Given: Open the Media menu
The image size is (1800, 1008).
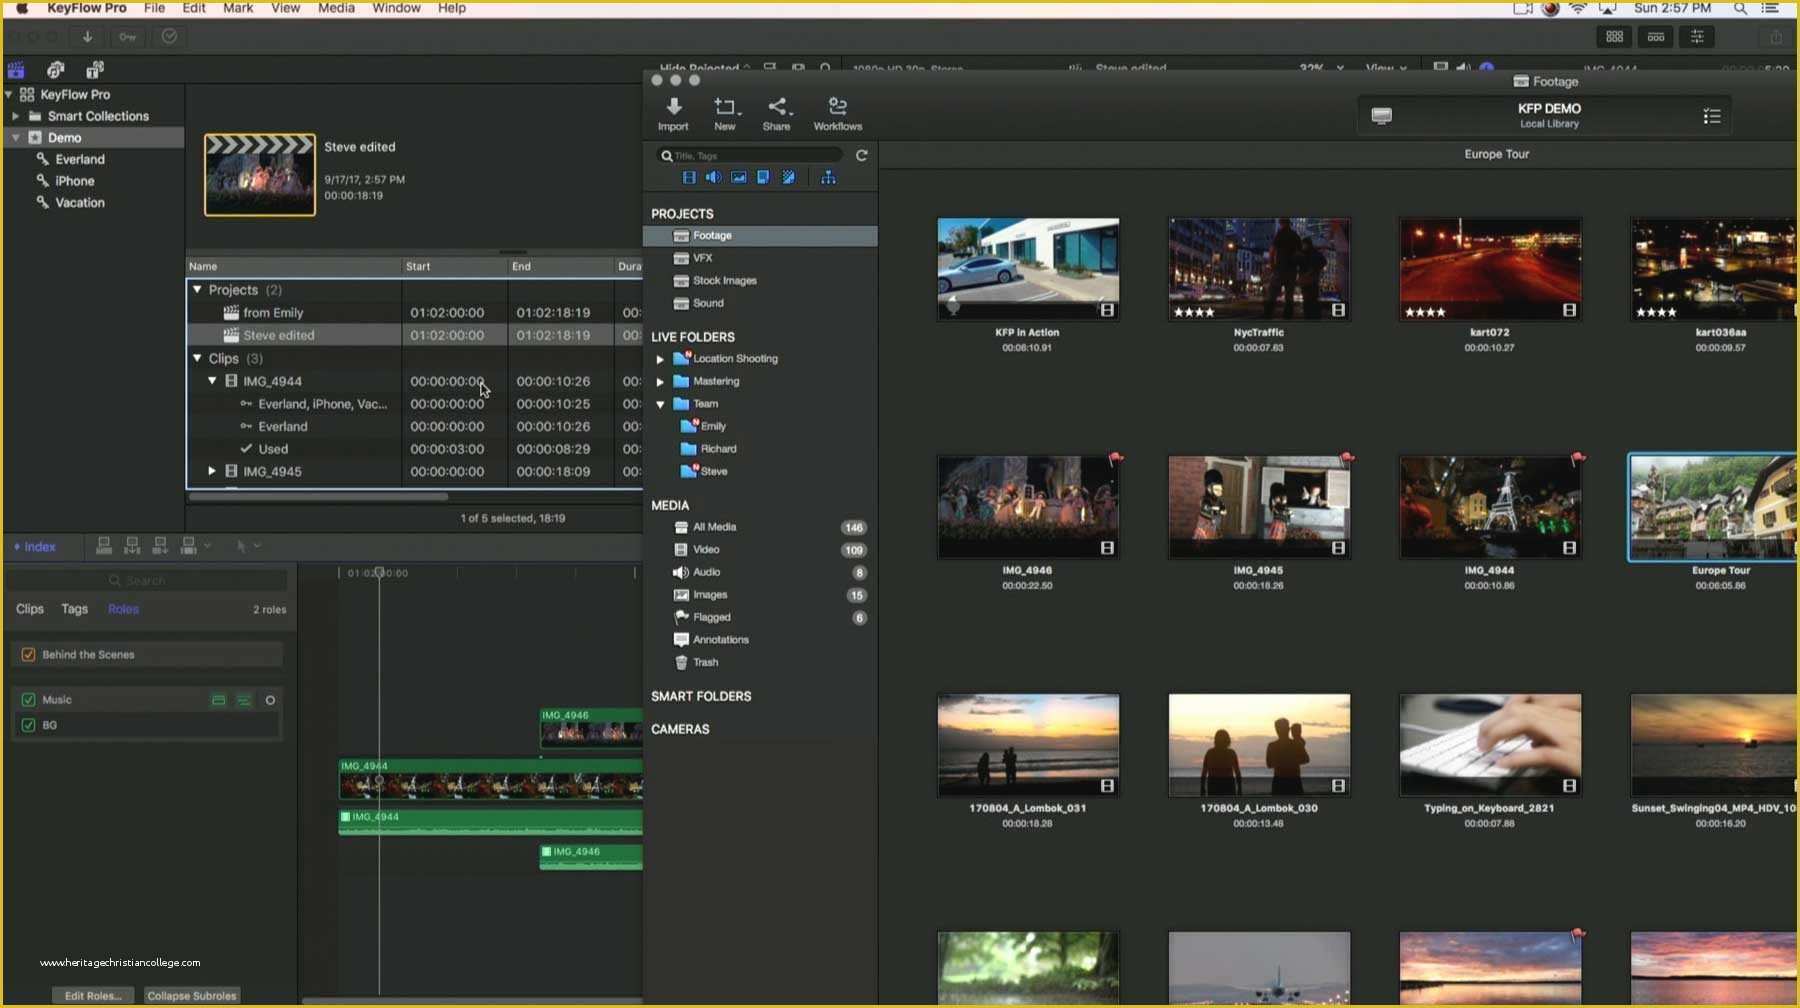Looking at the screenshot, I should [x=336, y=8].
